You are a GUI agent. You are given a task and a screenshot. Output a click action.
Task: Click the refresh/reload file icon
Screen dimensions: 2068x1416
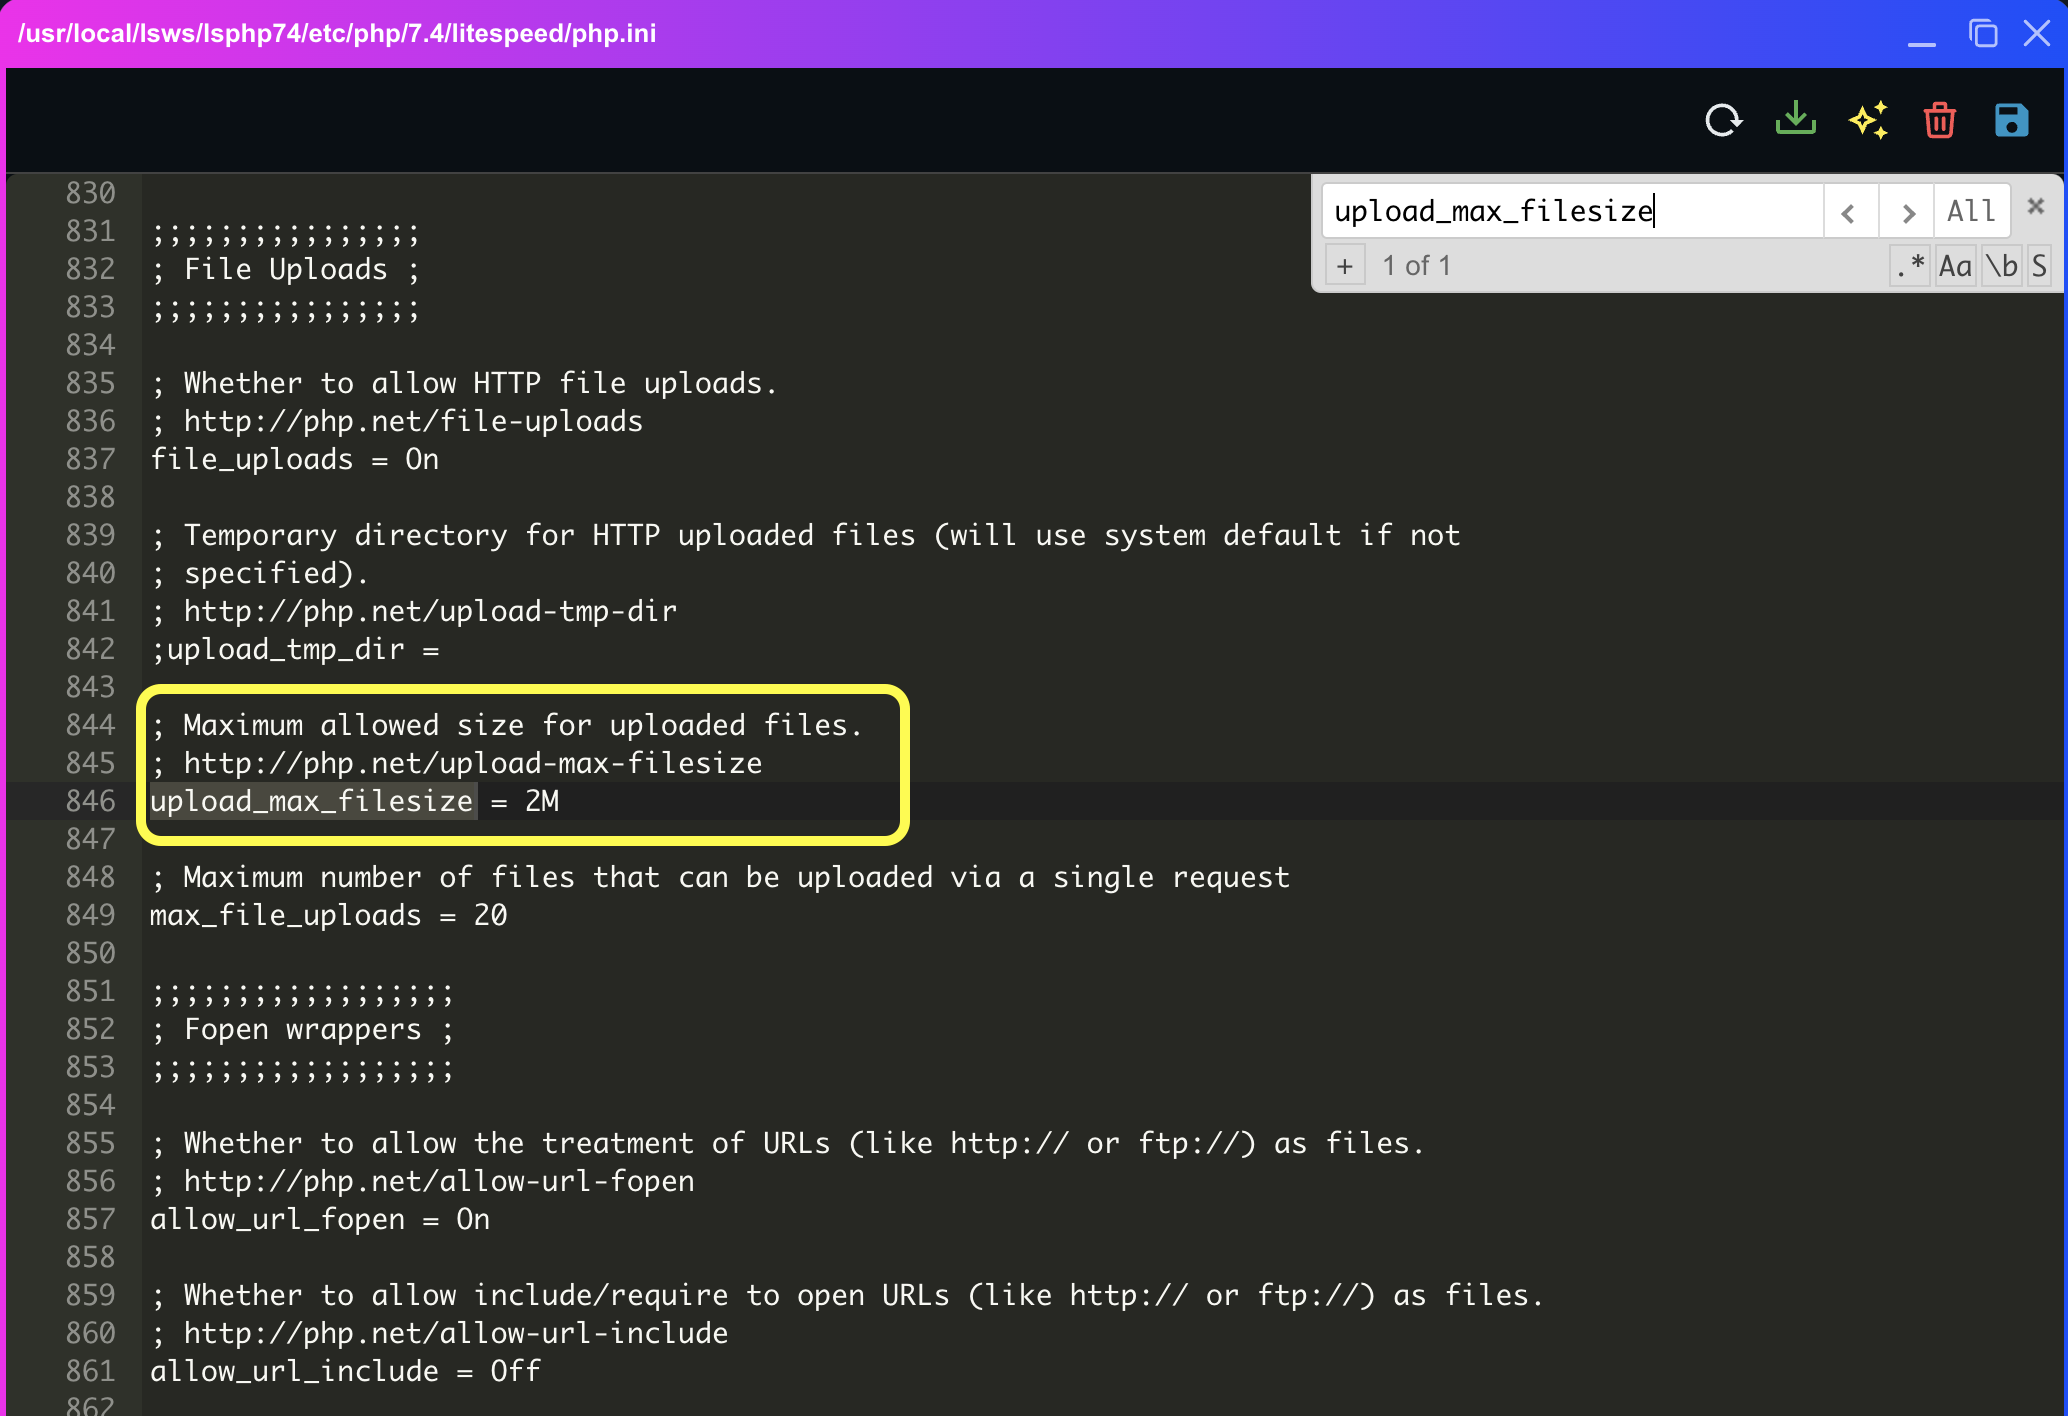(x=1723, y=121)
